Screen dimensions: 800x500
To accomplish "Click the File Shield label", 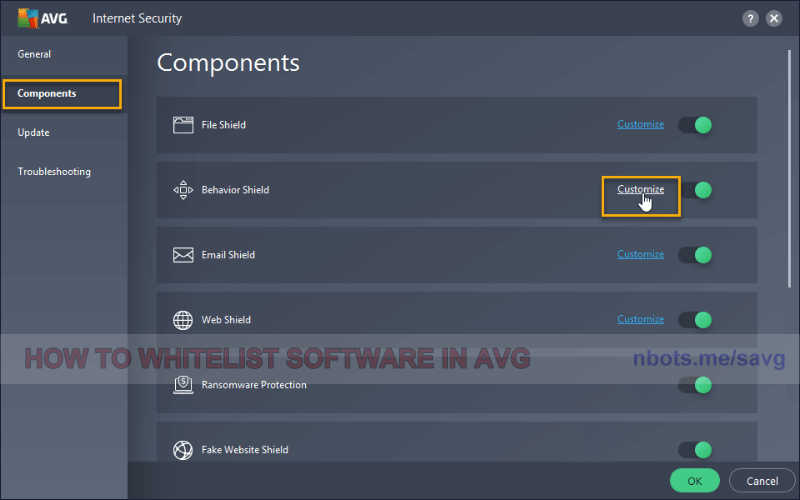I will (x=223, y=125).
